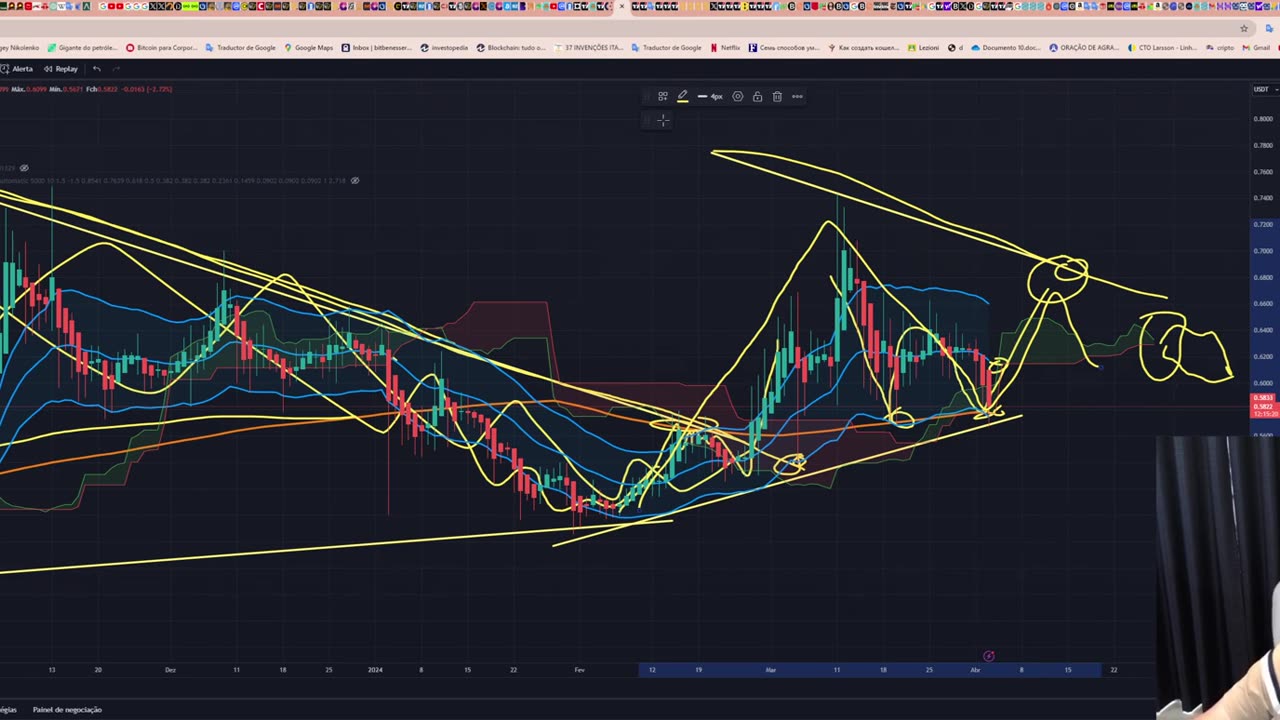Undo the last chart action

tap(96, 69)
